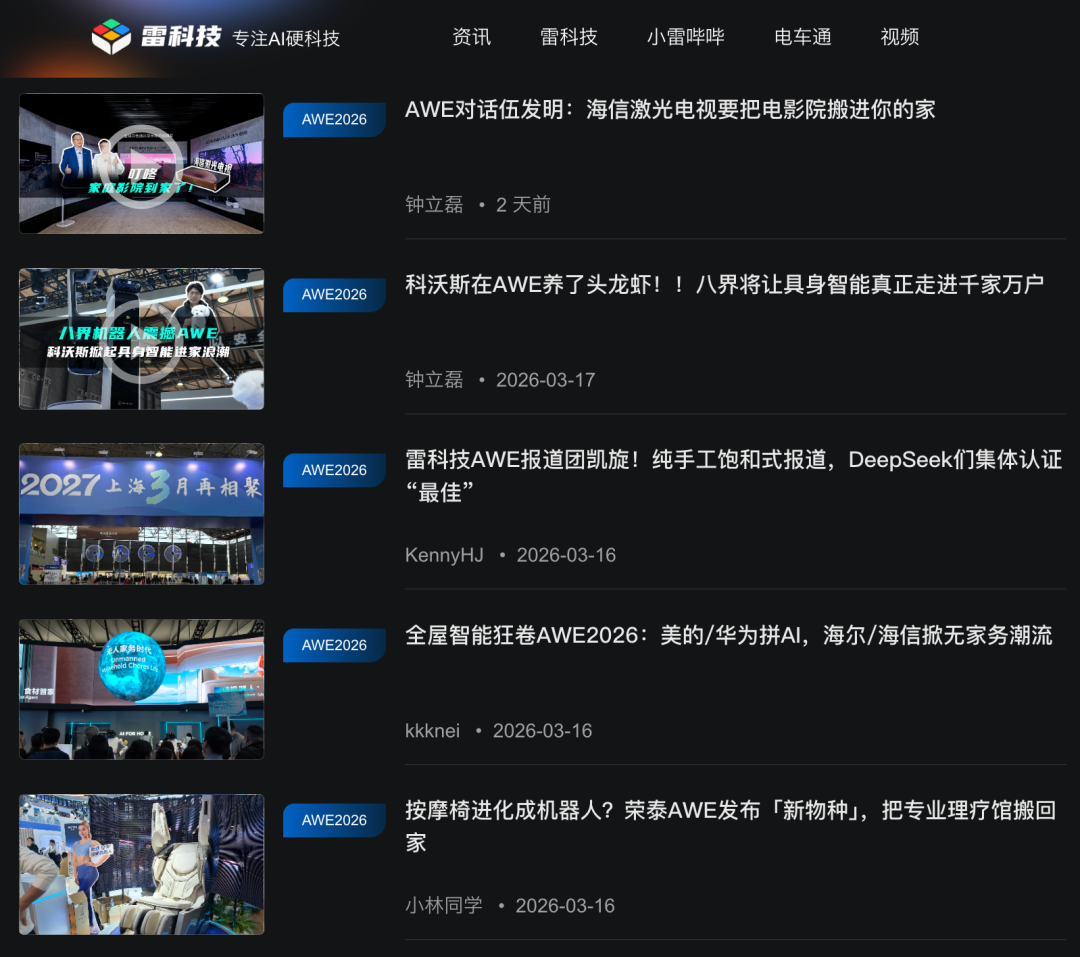The width and height of the screenshot is (1080, 957).
Task: Click the 雷科技 cube logo icon
Action: [x=111, y=37]
